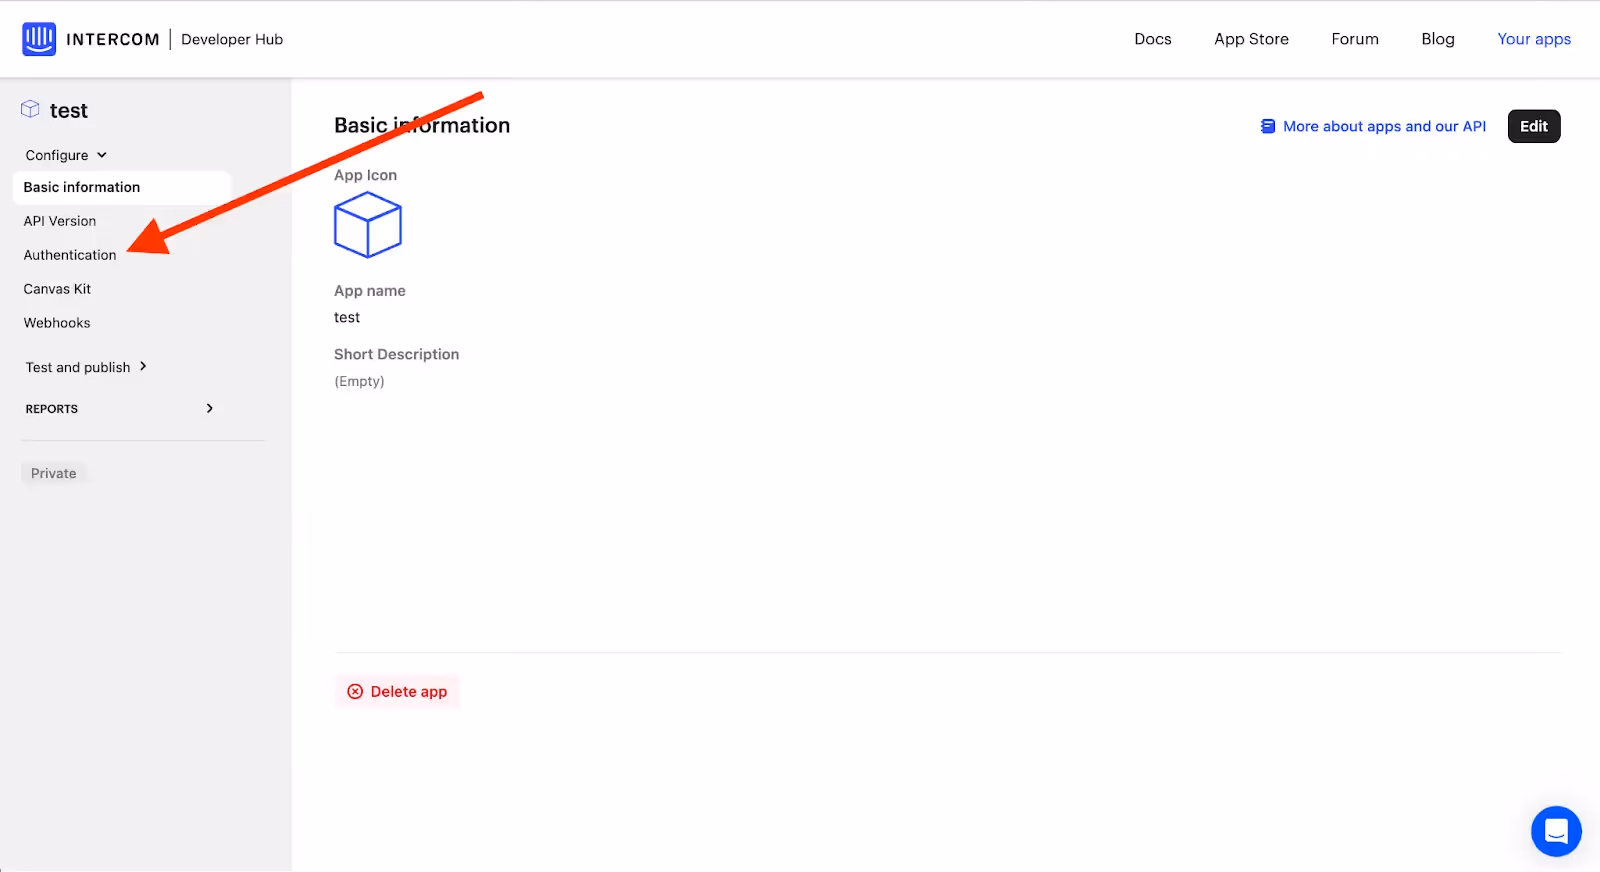Viewport: 1600px width, 872px height.
Task: Go to the Blog link
Action: pos(1438,39)
